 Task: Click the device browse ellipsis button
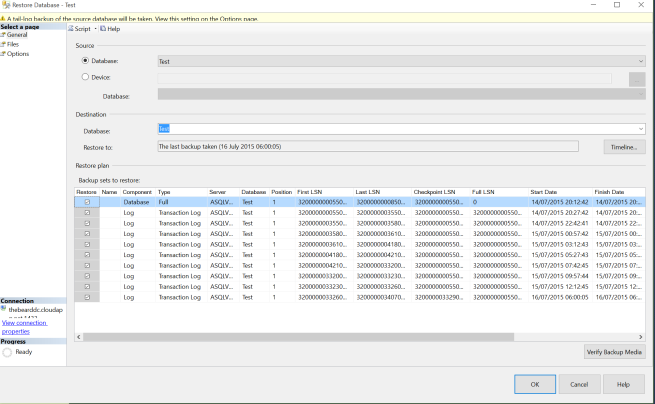coord(636,78)
